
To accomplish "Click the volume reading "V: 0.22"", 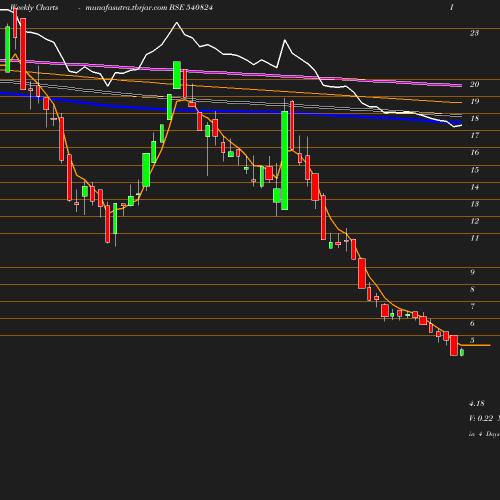I will 481,418.
